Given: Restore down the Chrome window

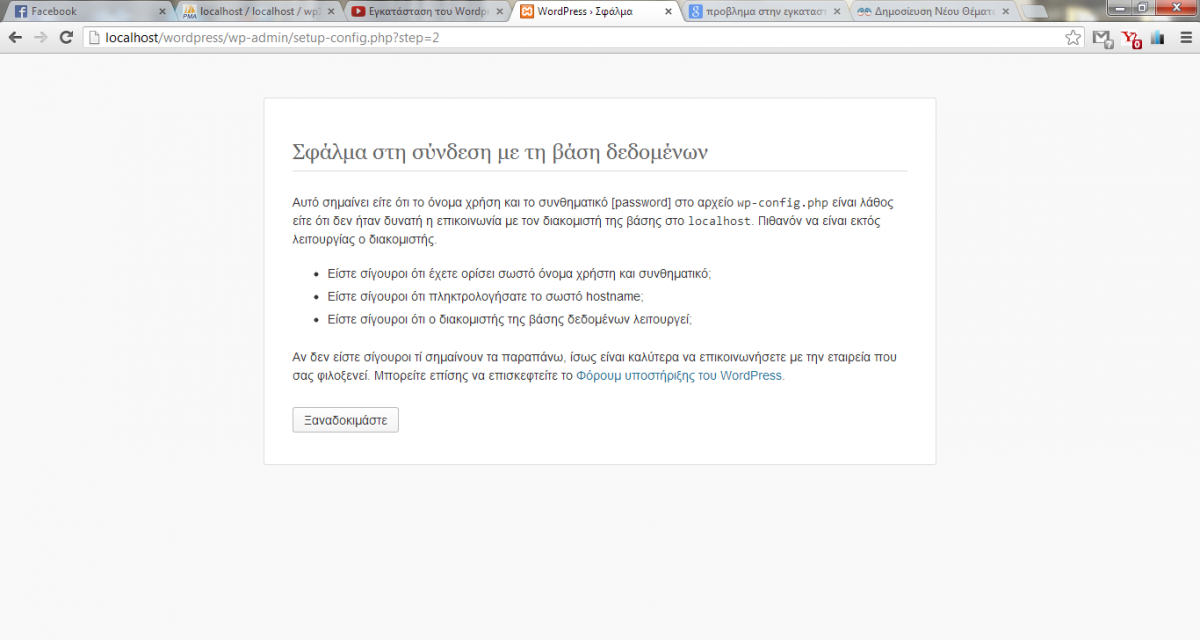Looking at the screenshot, I should pos(1143,7).
